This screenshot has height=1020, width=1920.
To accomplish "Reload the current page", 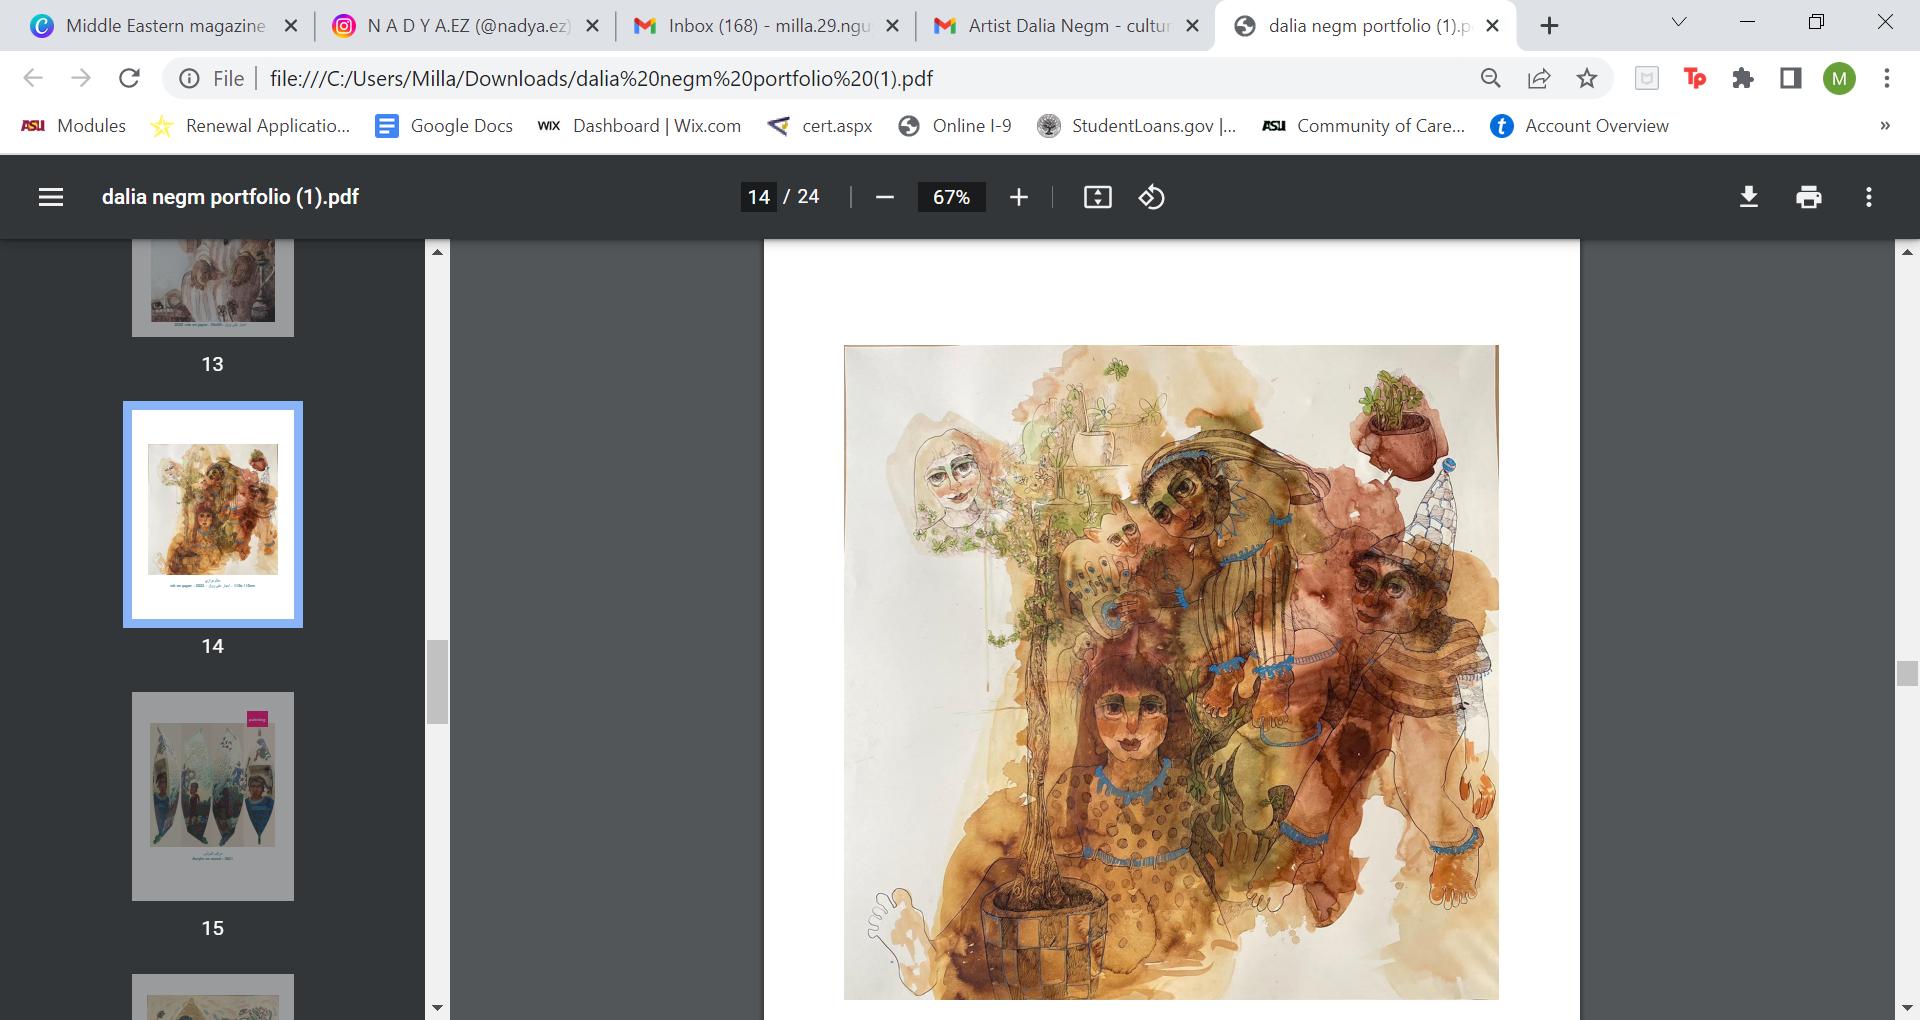I will click(129, 78).
